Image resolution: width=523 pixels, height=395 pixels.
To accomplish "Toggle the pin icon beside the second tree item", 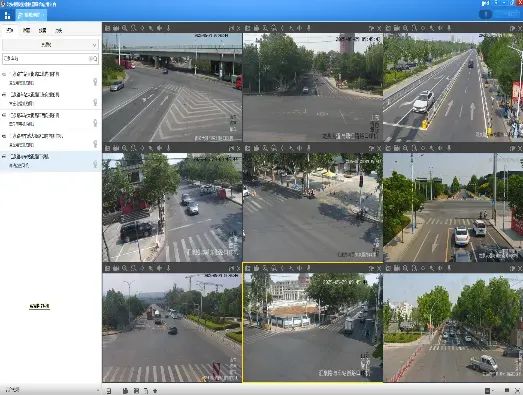I will click(x=95, y=102).
